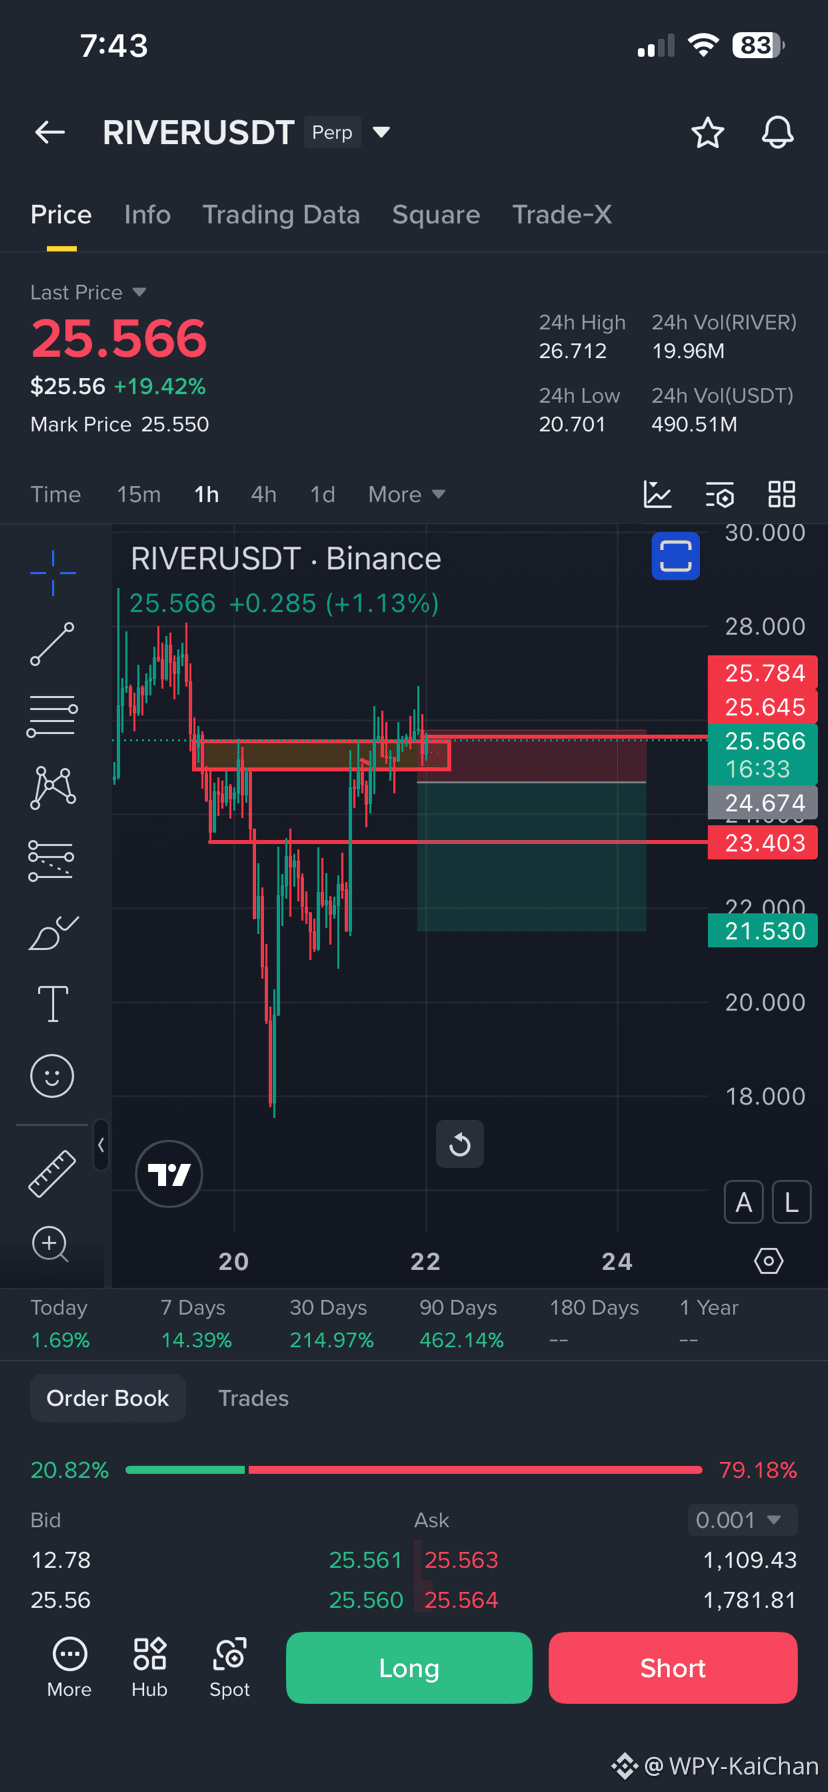The image size is (828, 1792).
Task: Tap the 30 Days 214.97% performance
Action: click(x=331, y=1324)
